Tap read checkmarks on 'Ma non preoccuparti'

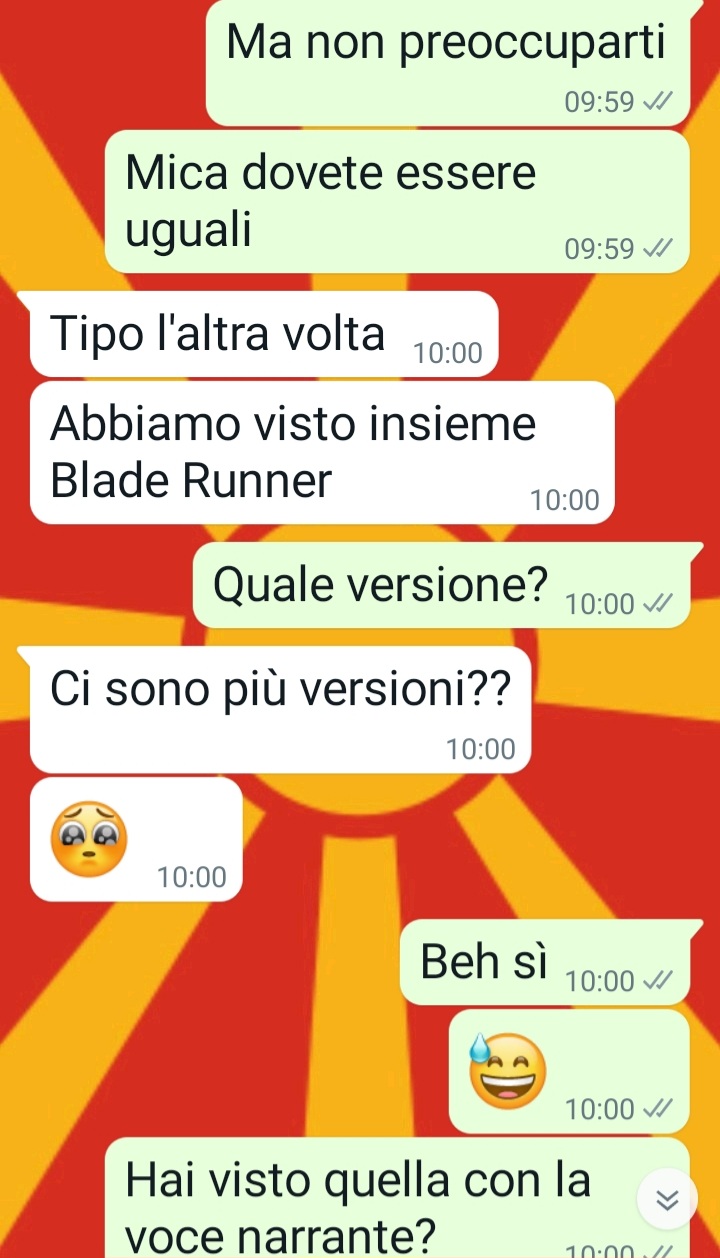tap(657, 102)
